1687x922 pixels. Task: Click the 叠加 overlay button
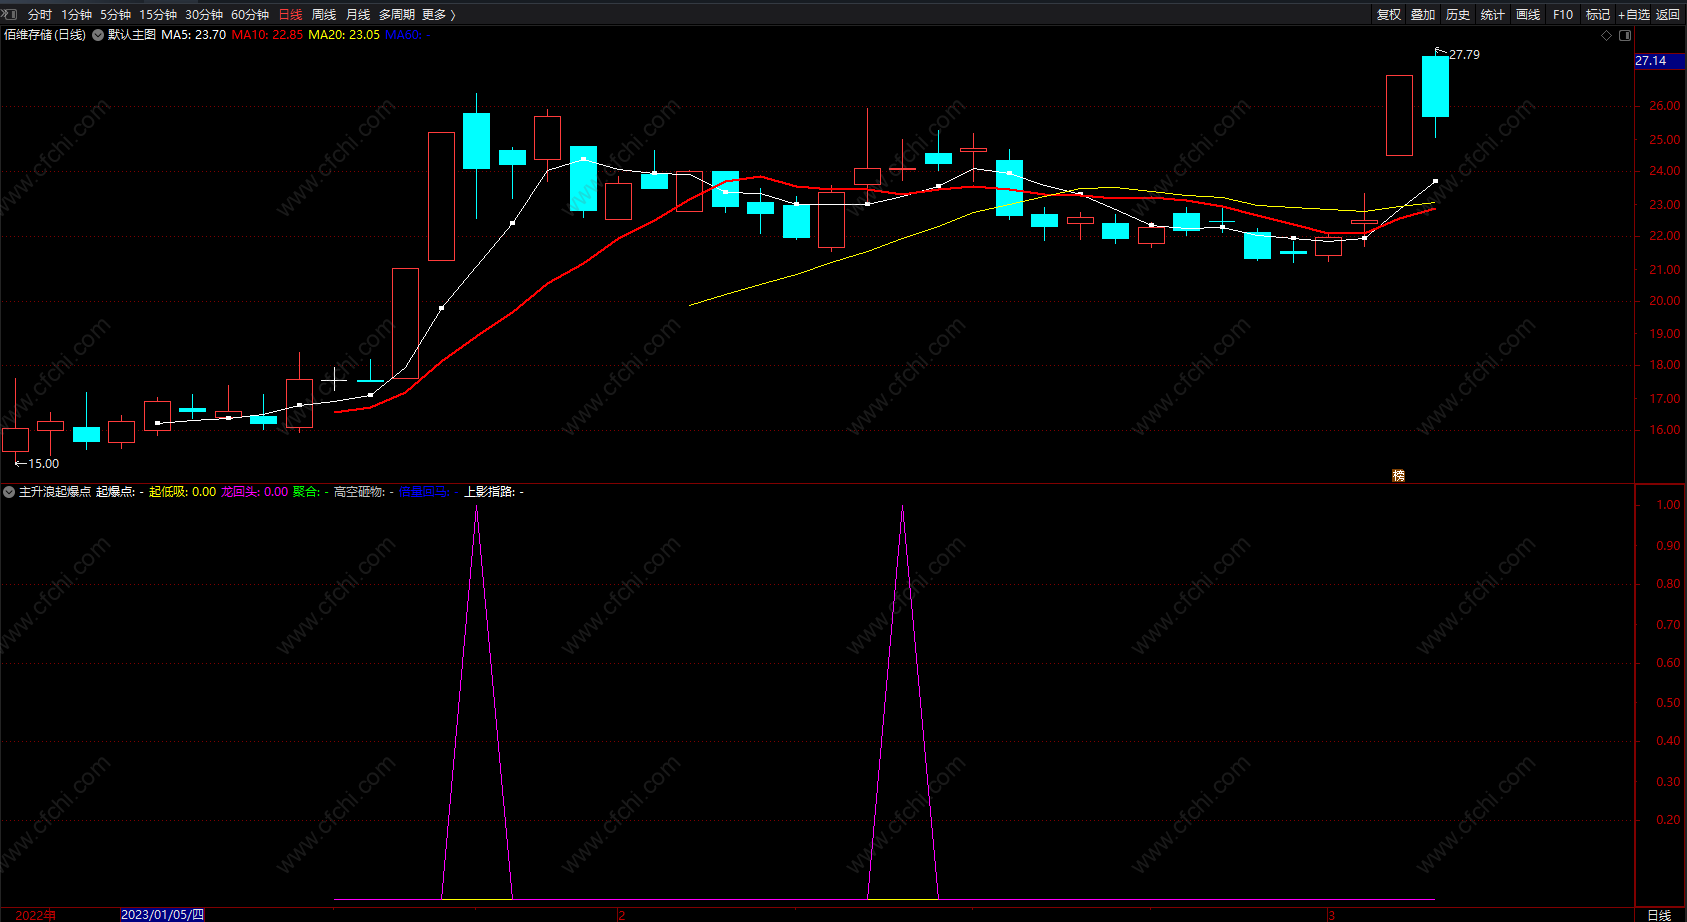pos(1423,14)
